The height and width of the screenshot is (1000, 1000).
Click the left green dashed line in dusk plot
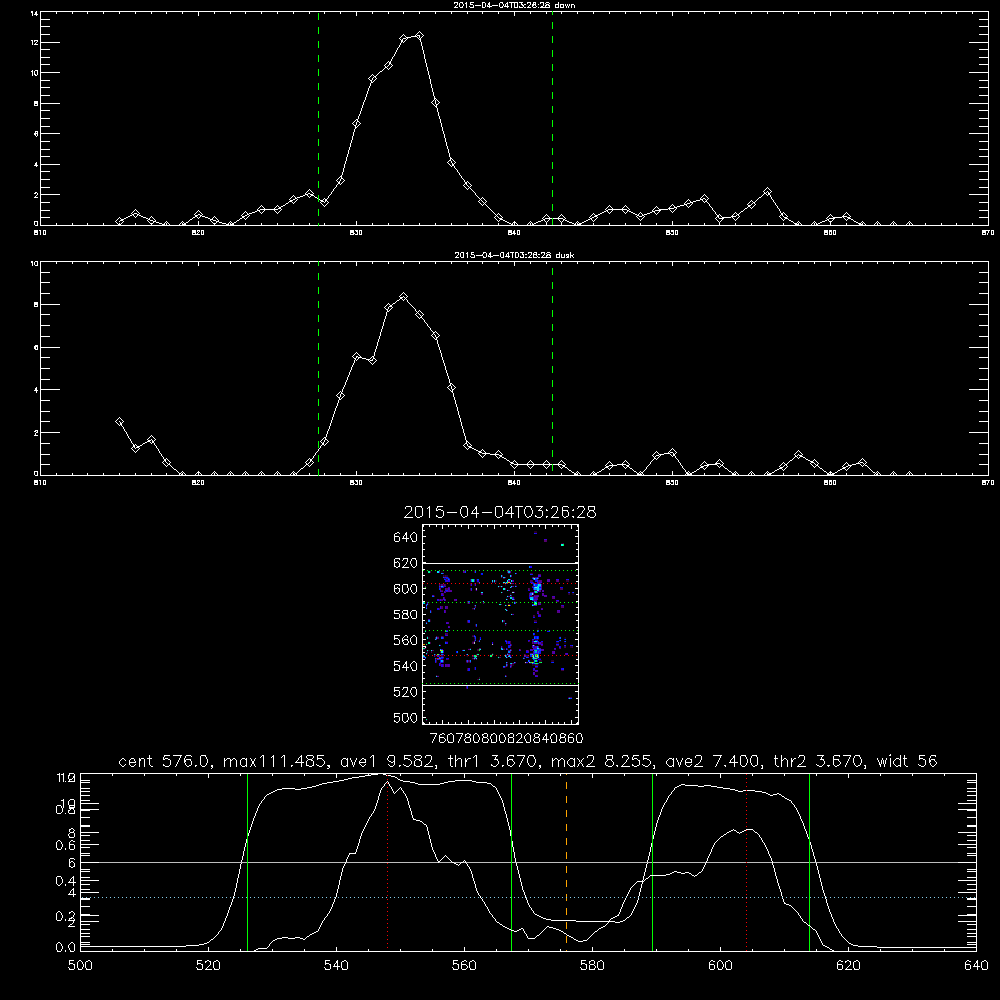coord(318,369)
